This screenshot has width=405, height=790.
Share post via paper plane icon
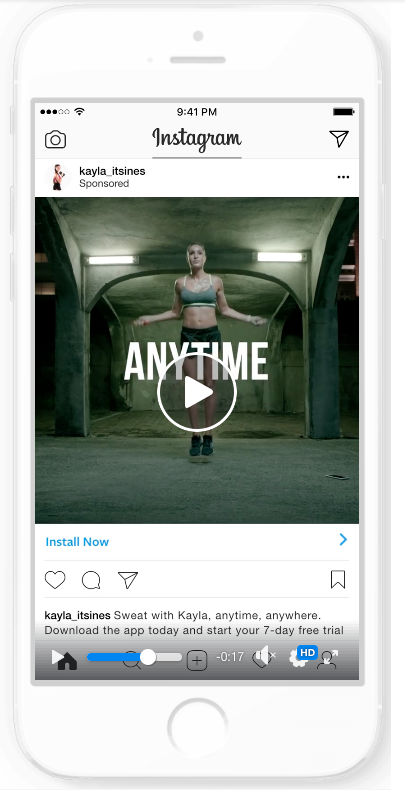[x=128, y=580]
